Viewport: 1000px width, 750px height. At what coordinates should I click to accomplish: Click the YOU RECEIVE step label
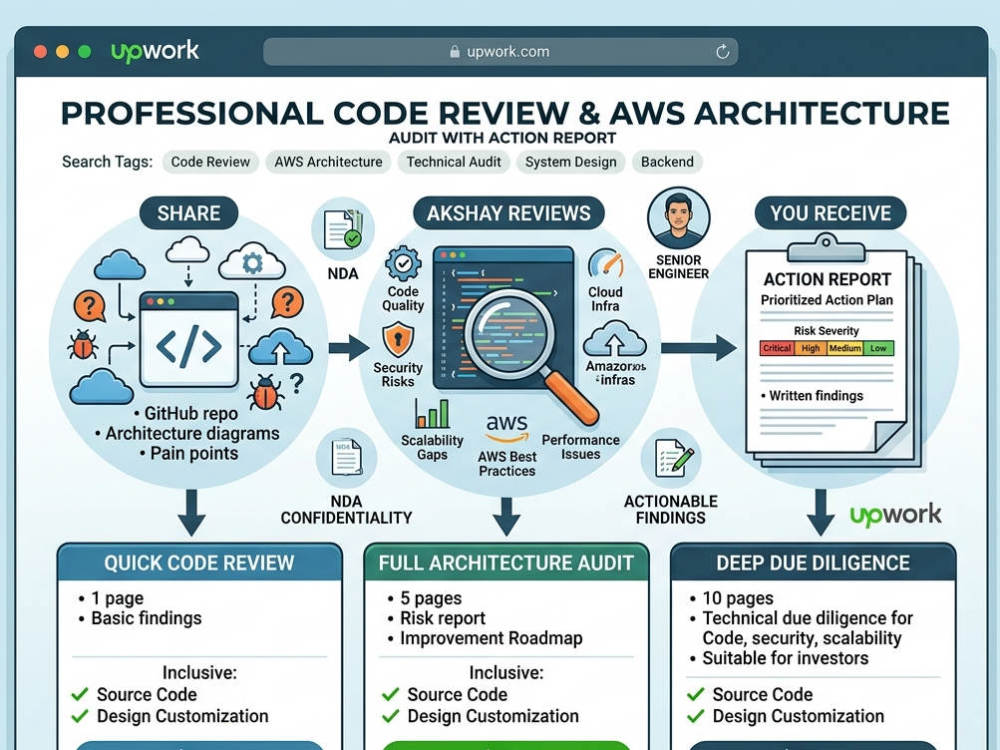click(830, 213)
